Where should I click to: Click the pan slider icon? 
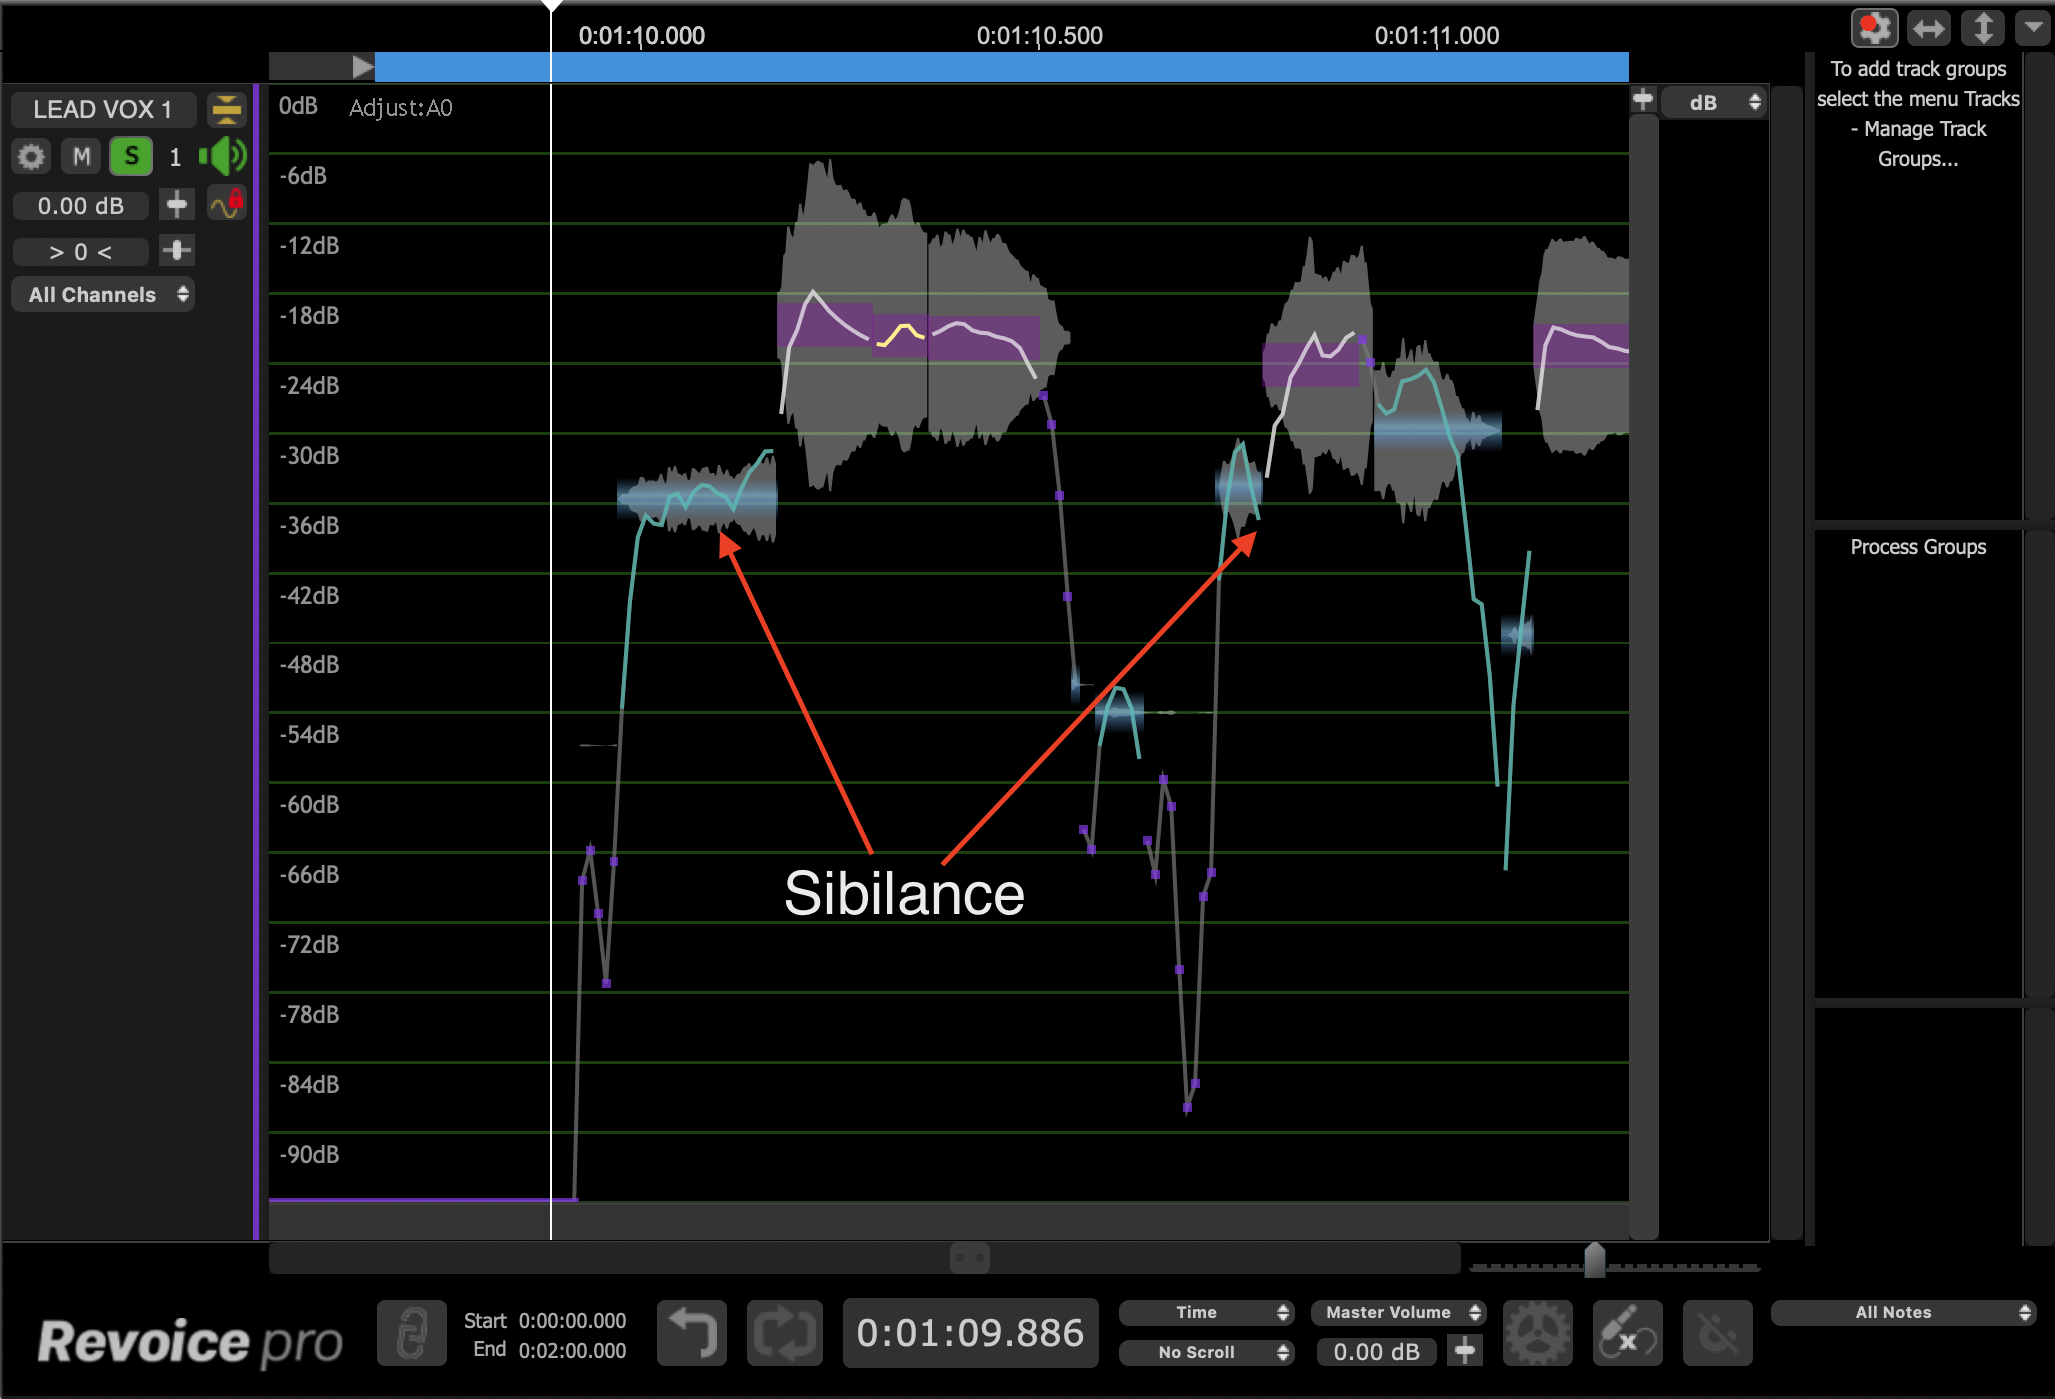coord(177,251)
